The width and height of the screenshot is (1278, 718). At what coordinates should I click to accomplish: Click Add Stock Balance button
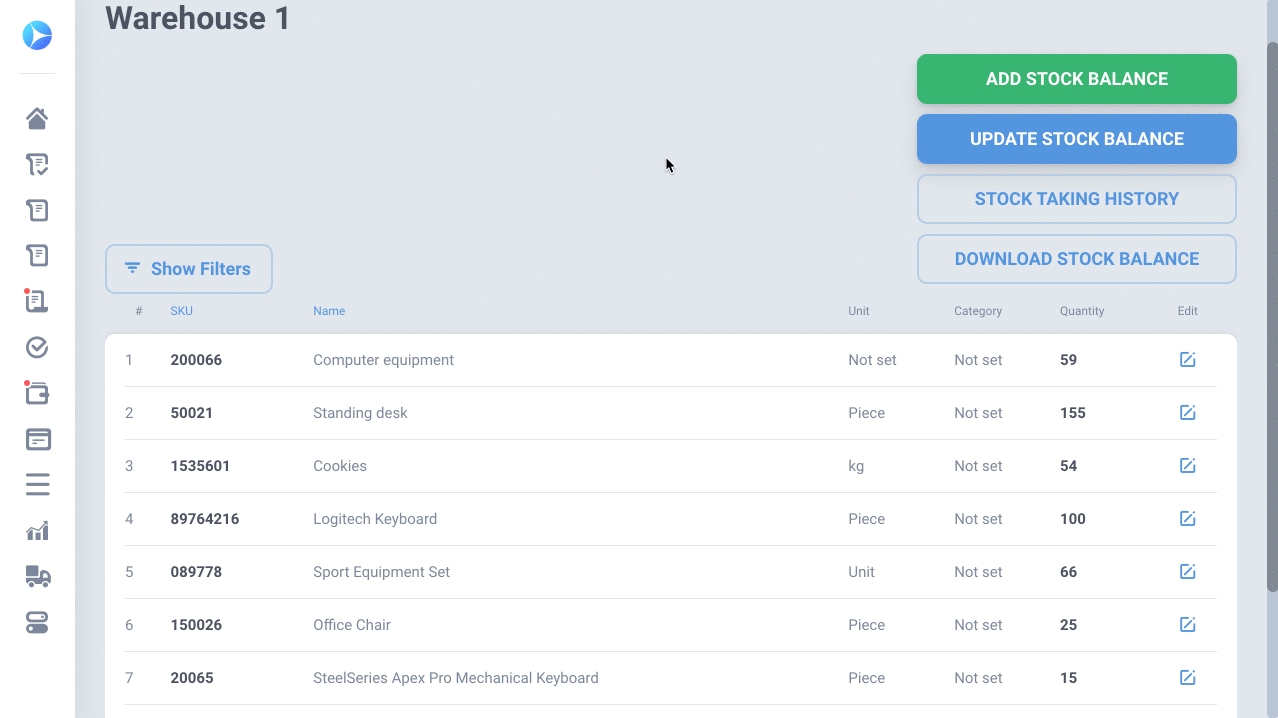tap(1077, 79)
